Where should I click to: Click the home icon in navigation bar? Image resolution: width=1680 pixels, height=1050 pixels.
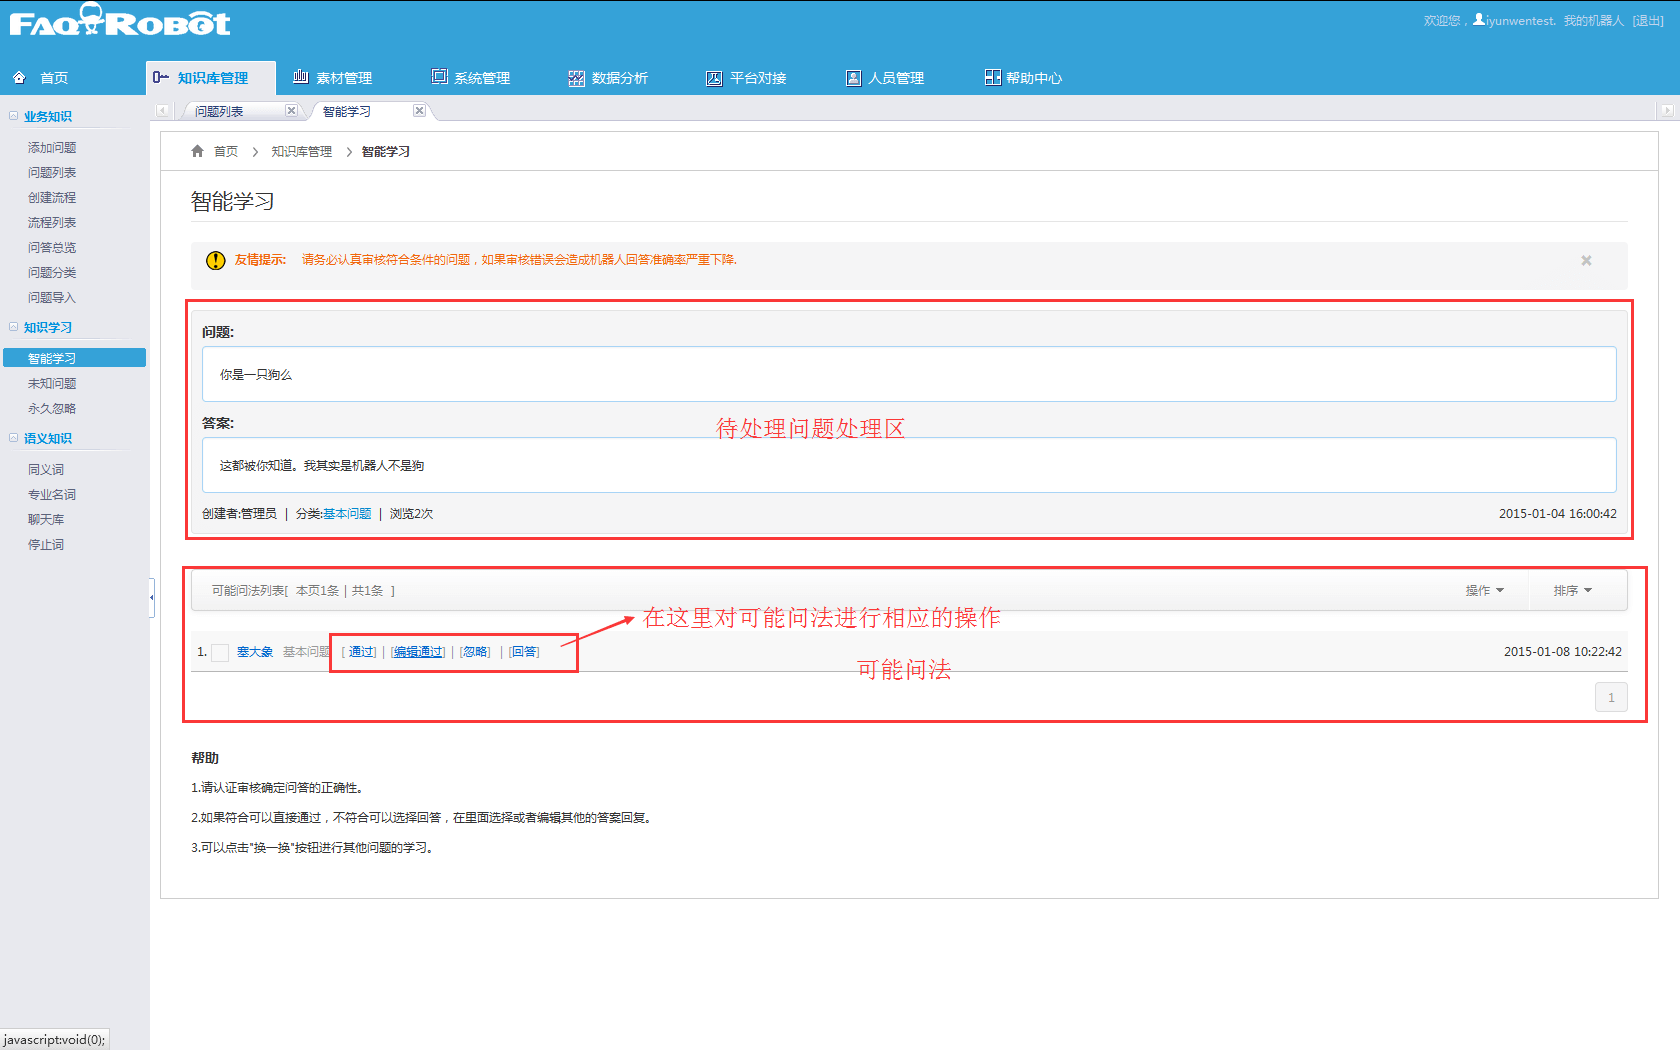[19, 78]
